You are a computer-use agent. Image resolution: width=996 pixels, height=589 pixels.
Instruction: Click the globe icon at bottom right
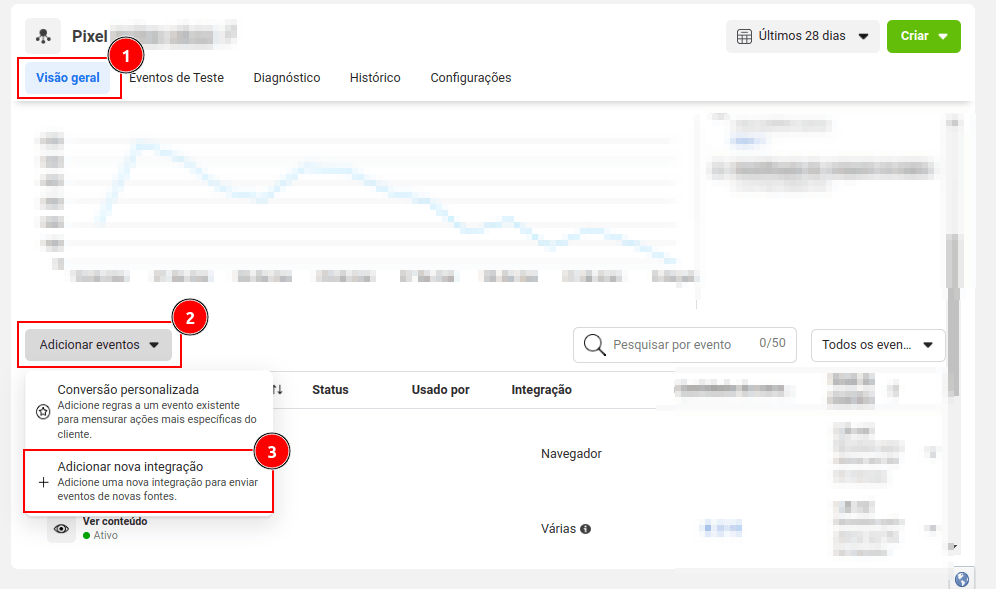962,579
